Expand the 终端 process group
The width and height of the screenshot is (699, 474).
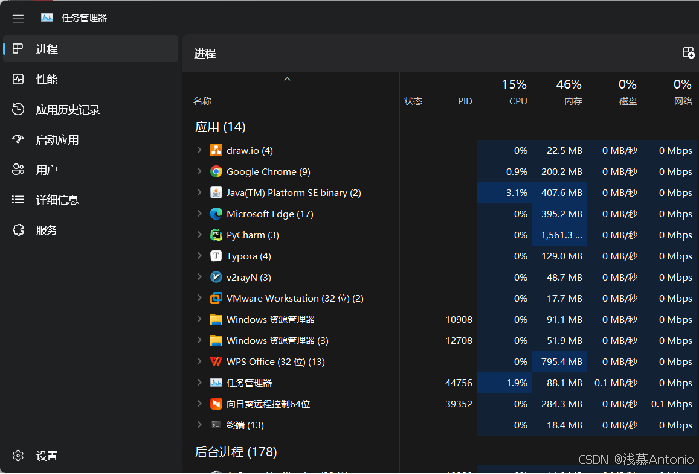(200, 425)
